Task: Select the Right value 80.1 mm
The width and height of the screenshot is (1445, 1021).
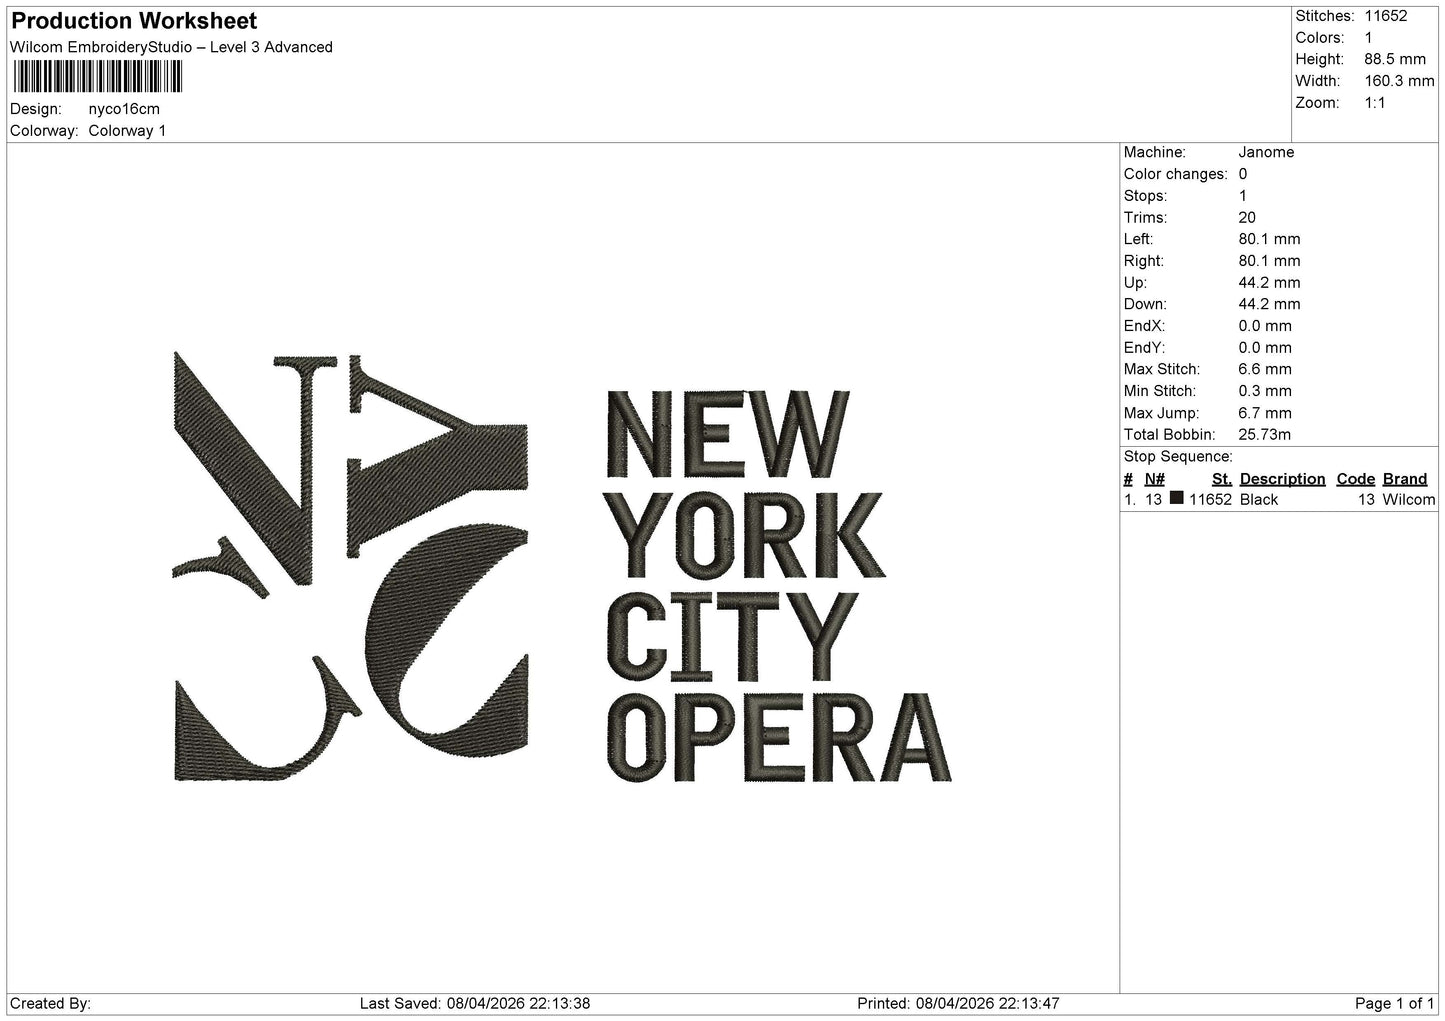Action: tap(1269, 261)
